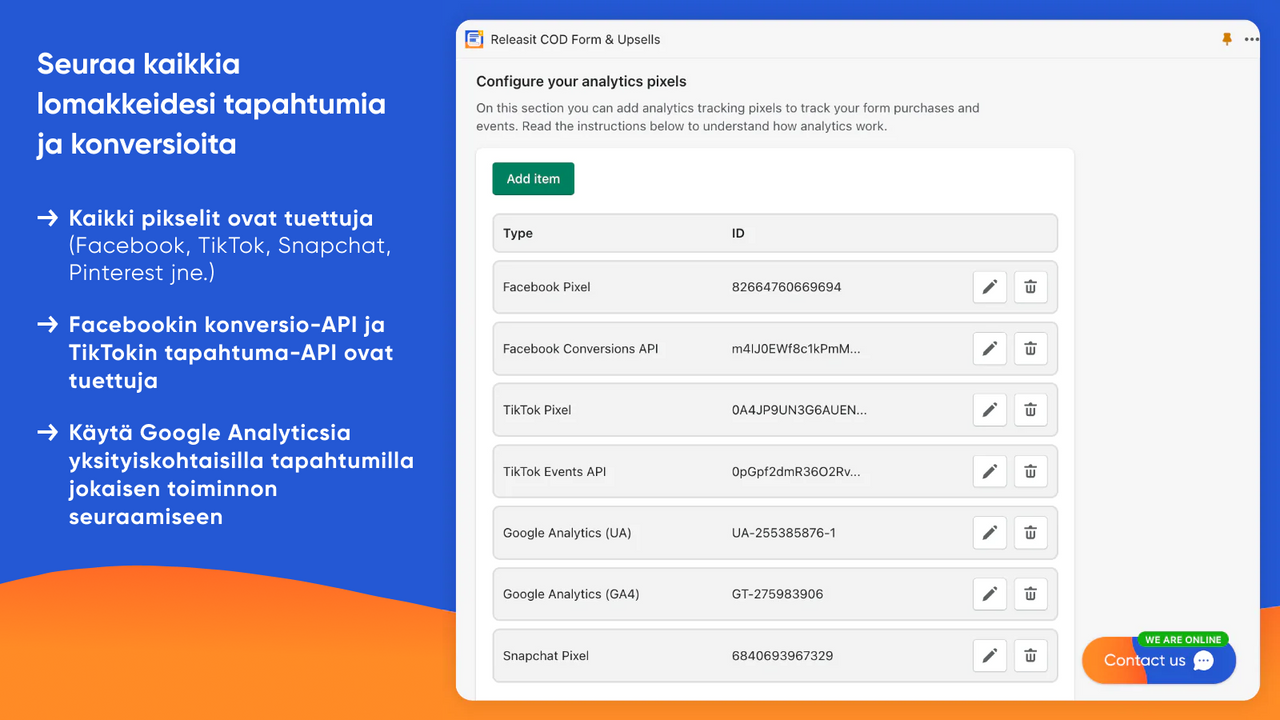The width and height of the screenshot is (1280, 720).
Task: Edit the Google Analytics (GA4) entry
Action: click(x=990, y=594)
